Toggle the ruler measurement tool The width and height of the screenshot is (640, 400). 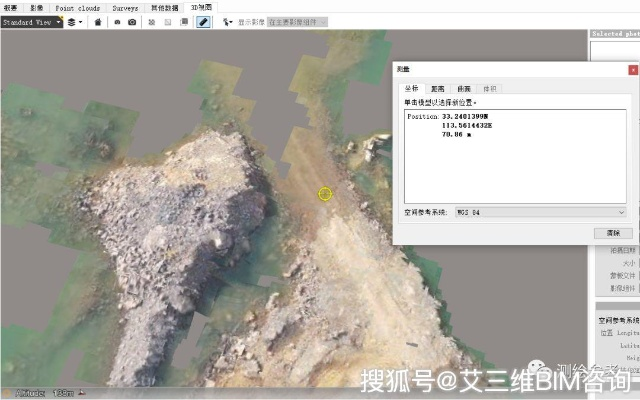pyautogui.click(x=203, y=22)
